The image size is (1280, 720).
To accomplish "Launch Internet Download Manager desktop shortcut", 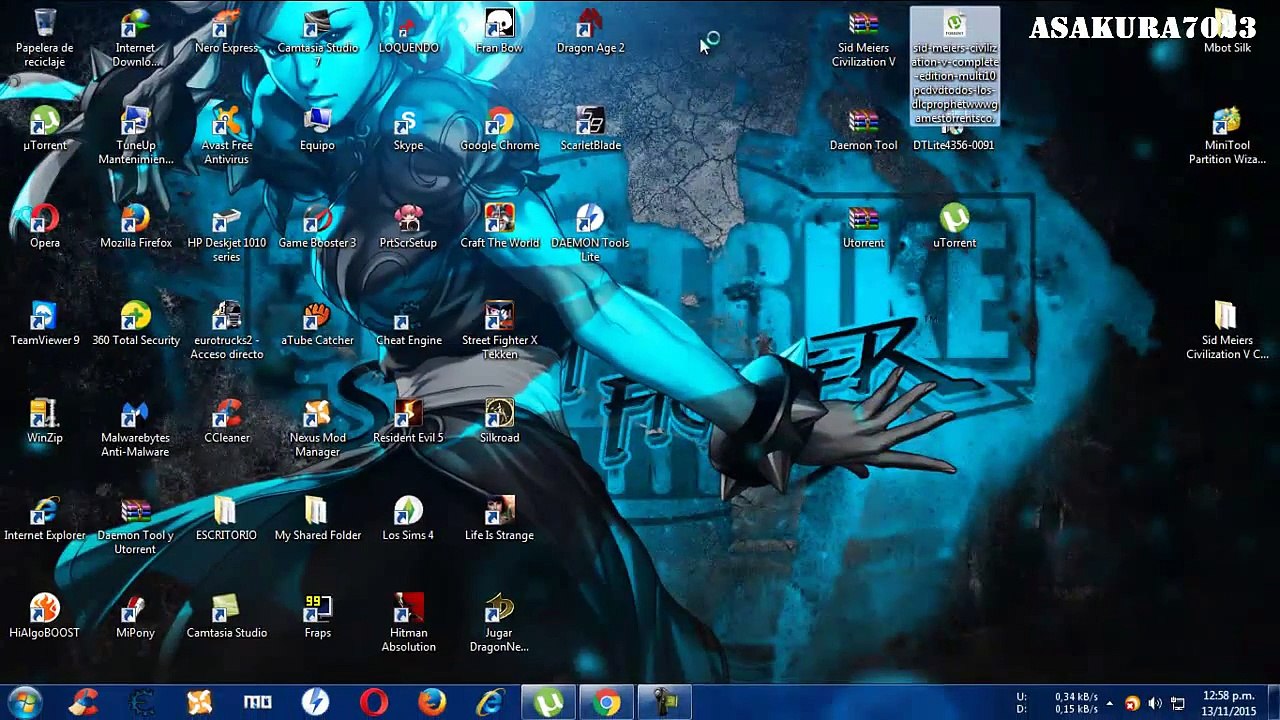I will point(135,38).
